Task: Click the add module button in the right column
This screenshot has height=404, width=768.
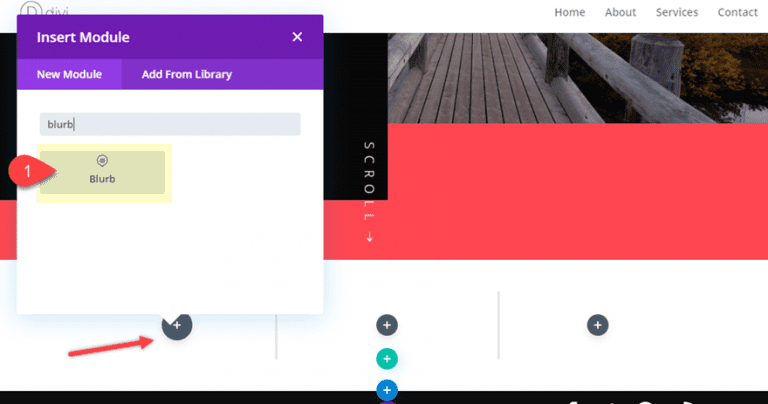Action: 598,325
